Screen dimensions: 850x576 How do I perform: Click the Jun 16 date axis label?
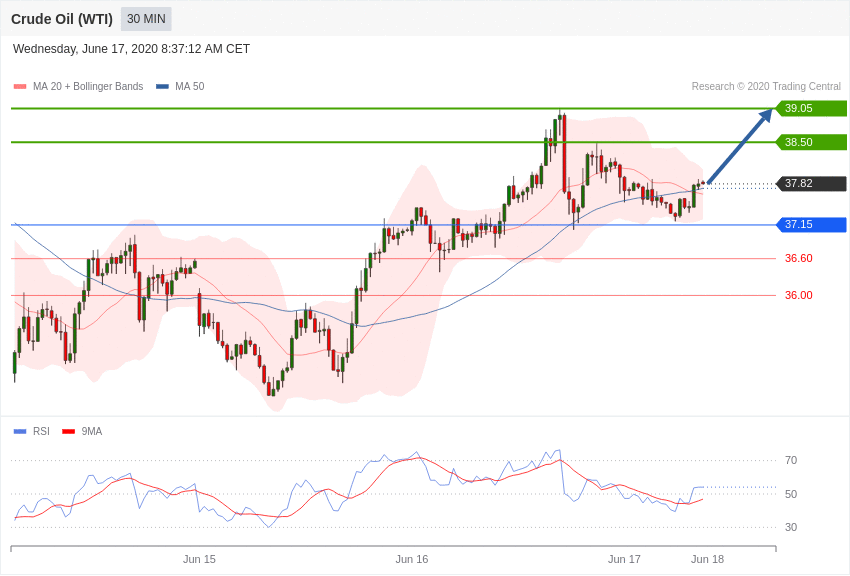click(x=411, y=559)
